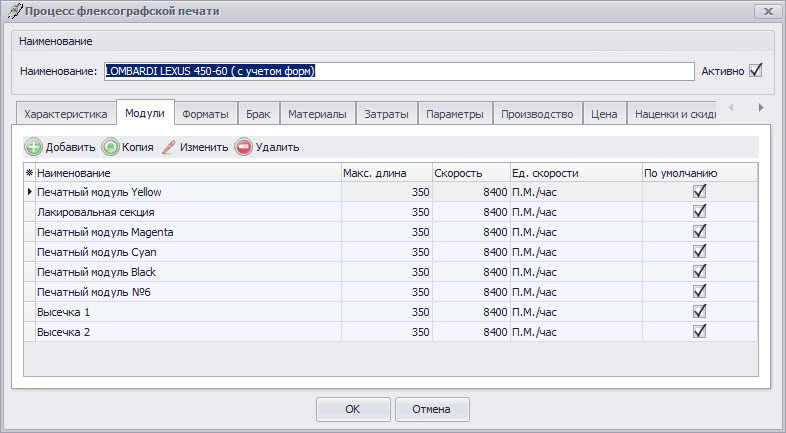This screenshot has width=786, height=433.
Task: Open the Форматы tab
Action: tap(206, 114)
